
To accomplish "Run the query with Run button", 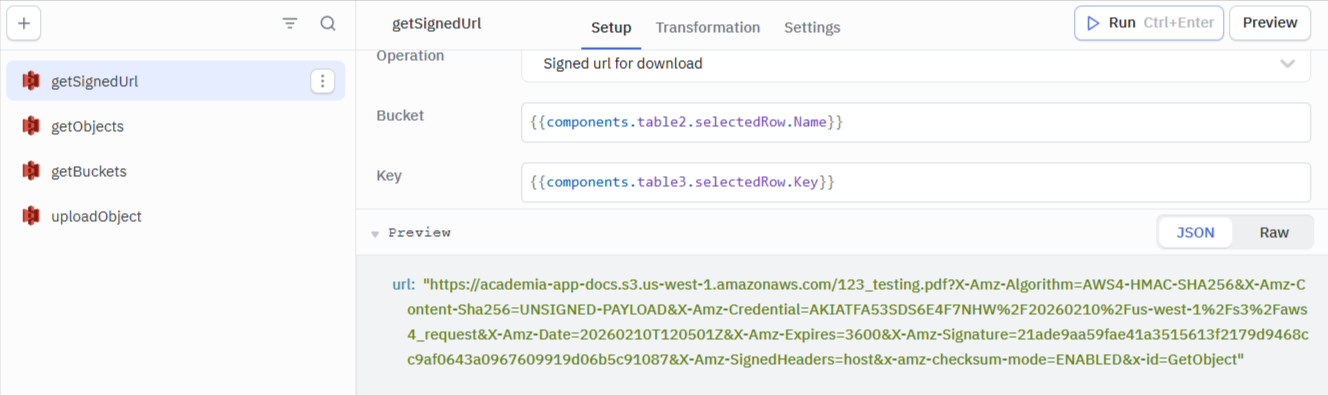I will (1149, 23).
